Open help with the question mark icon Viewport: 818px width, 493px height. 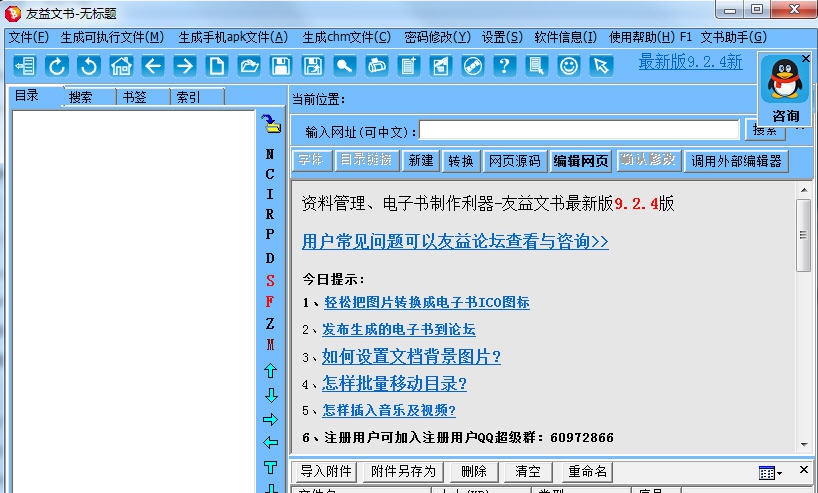pyautogui.click(x=504, y=66)
